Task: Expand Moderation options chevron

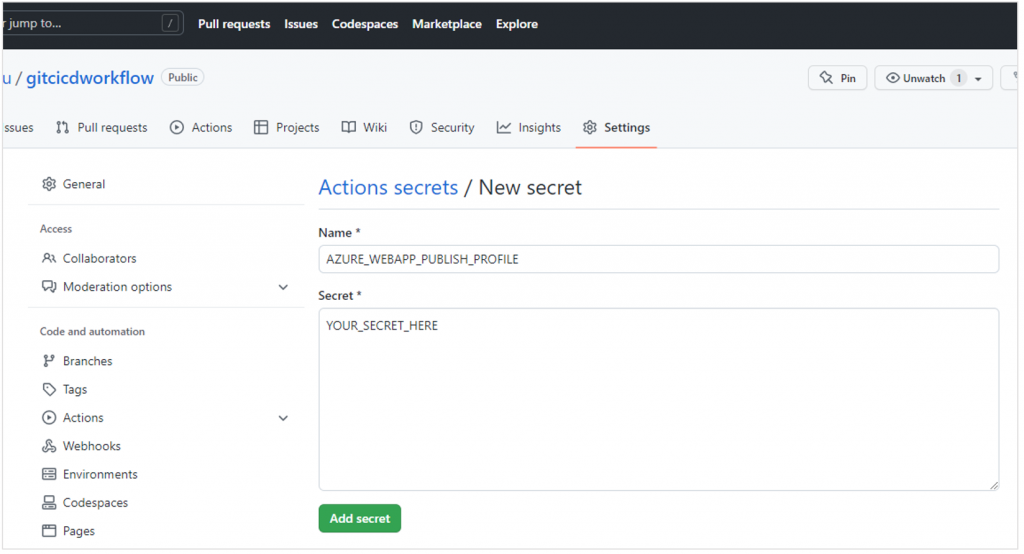Action: coord(283,287)
